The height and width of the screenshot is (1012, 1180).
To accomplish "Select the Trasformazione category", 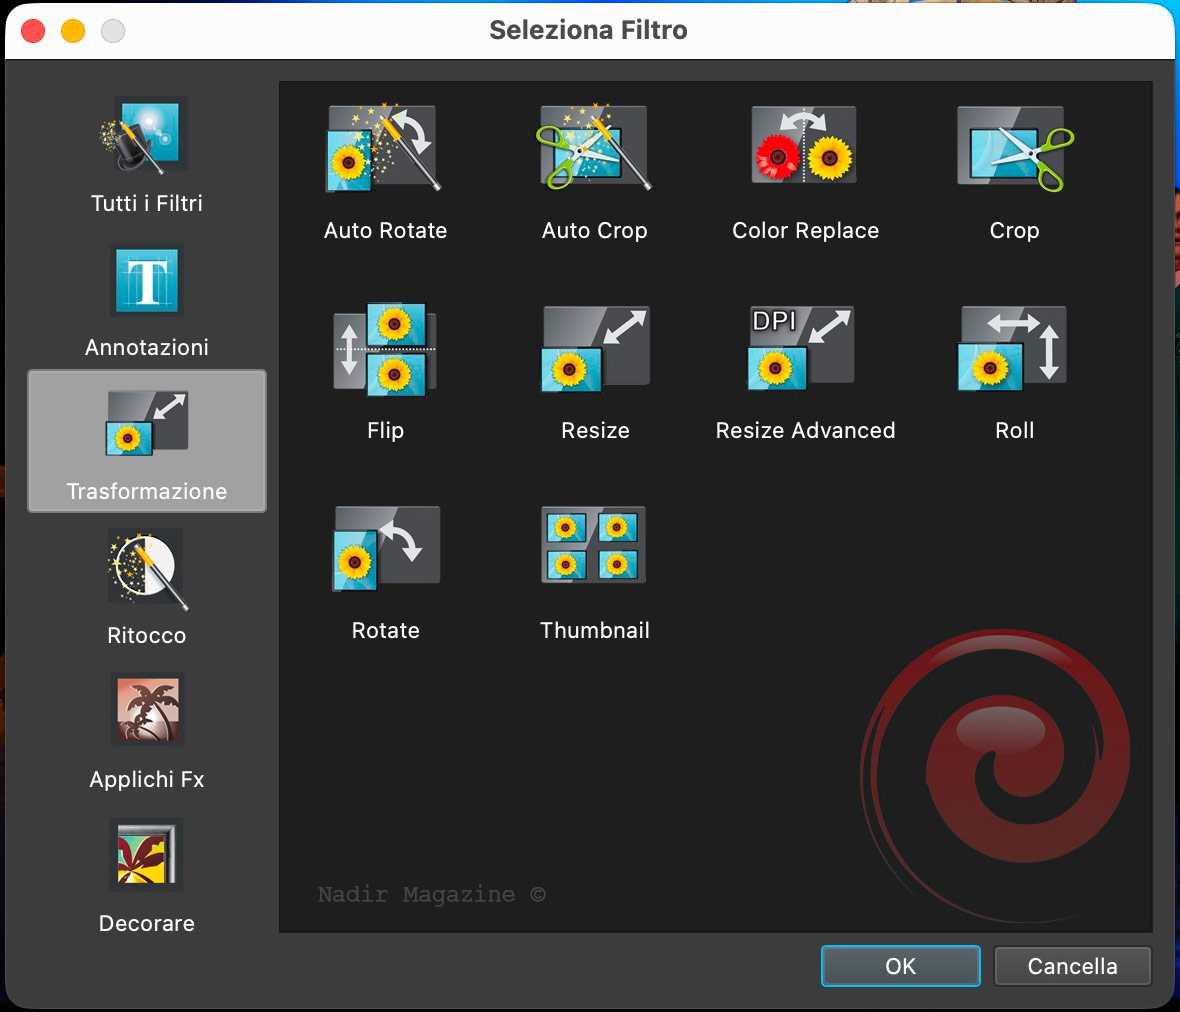I will point(147,441).
